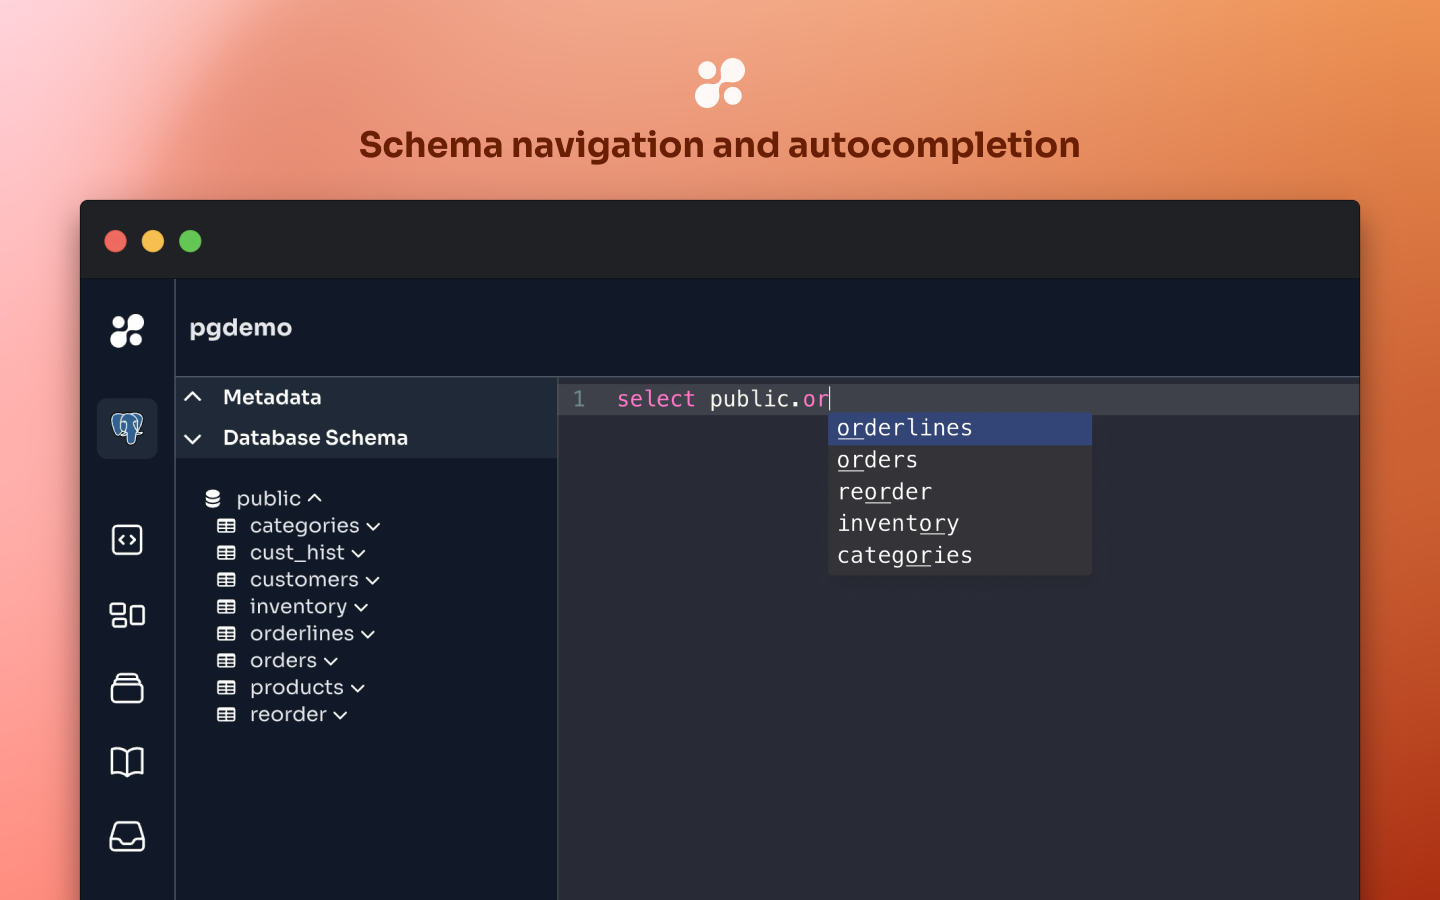Viewport: 1440px width, 900px height.
Task: Open the dashboard layout sidebar icon
Action: pos(127,614)
